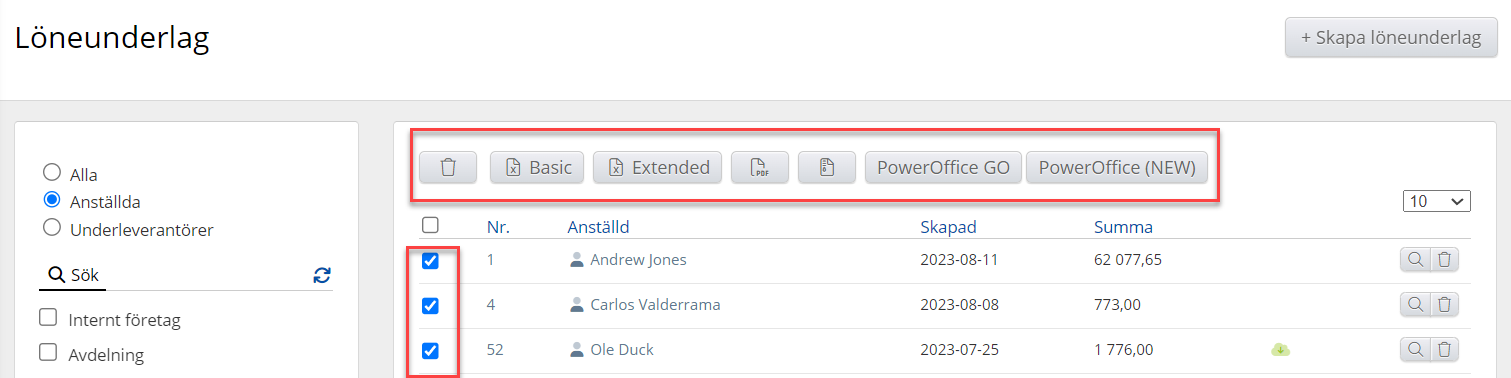Click the bulk delete trash icon in toolbar
This screenshot has width=1511, height=378.
(448, 167)
